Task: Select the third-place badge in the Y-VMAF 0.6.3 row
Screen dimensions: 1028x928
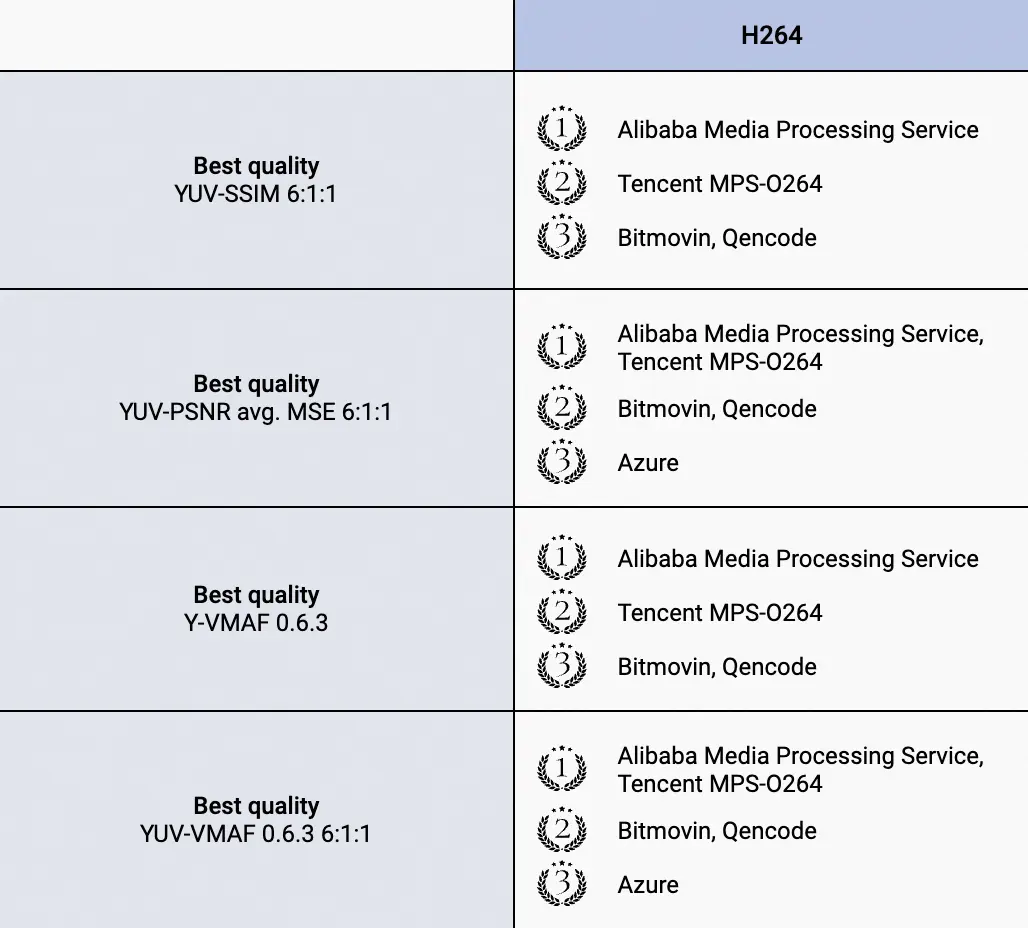Action: point(562,666)
